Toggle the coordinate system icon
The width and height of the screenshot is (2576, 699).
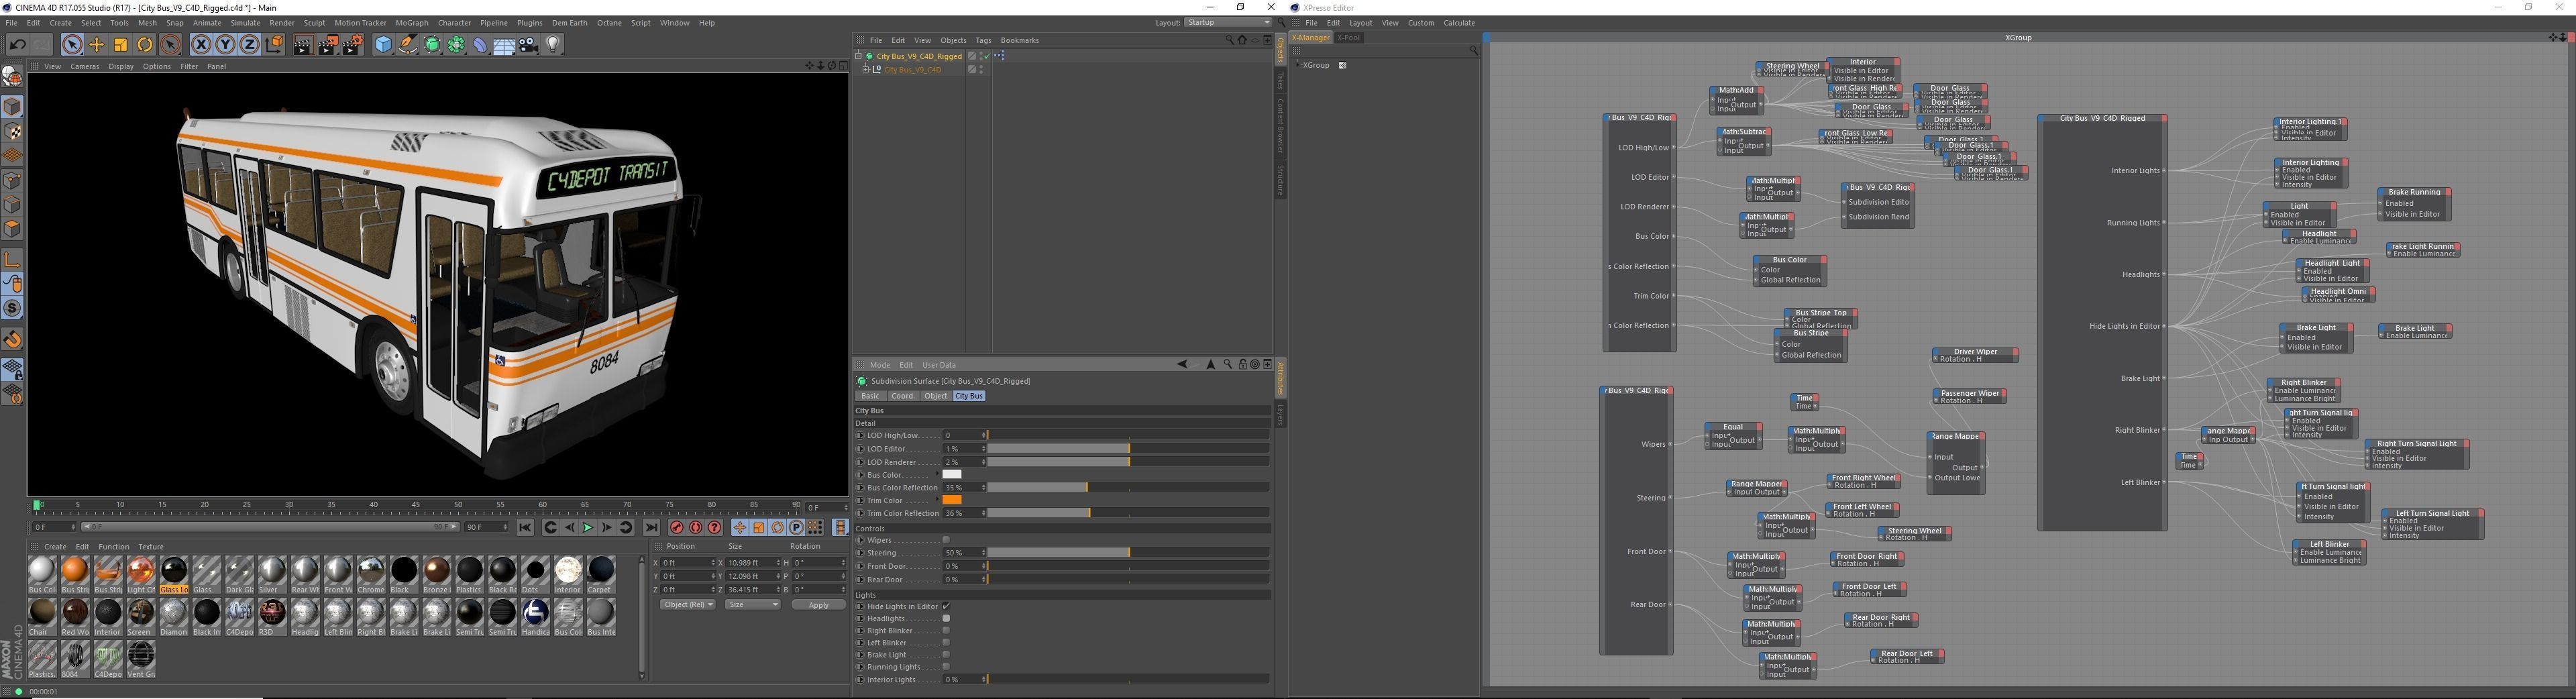click(275, 44)
